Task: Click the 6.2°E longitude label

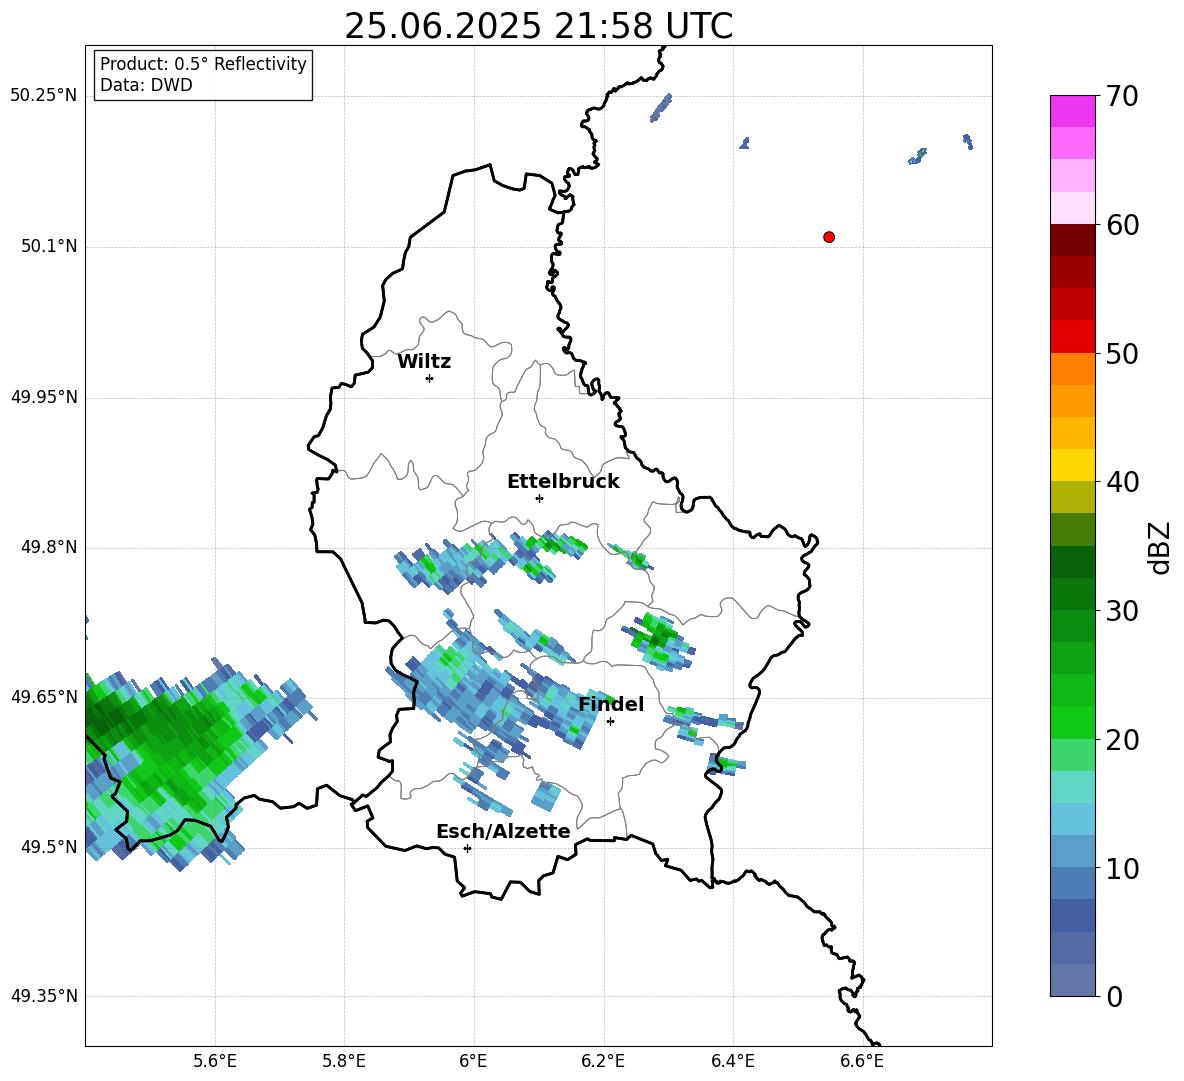Action: point(603,1061)
